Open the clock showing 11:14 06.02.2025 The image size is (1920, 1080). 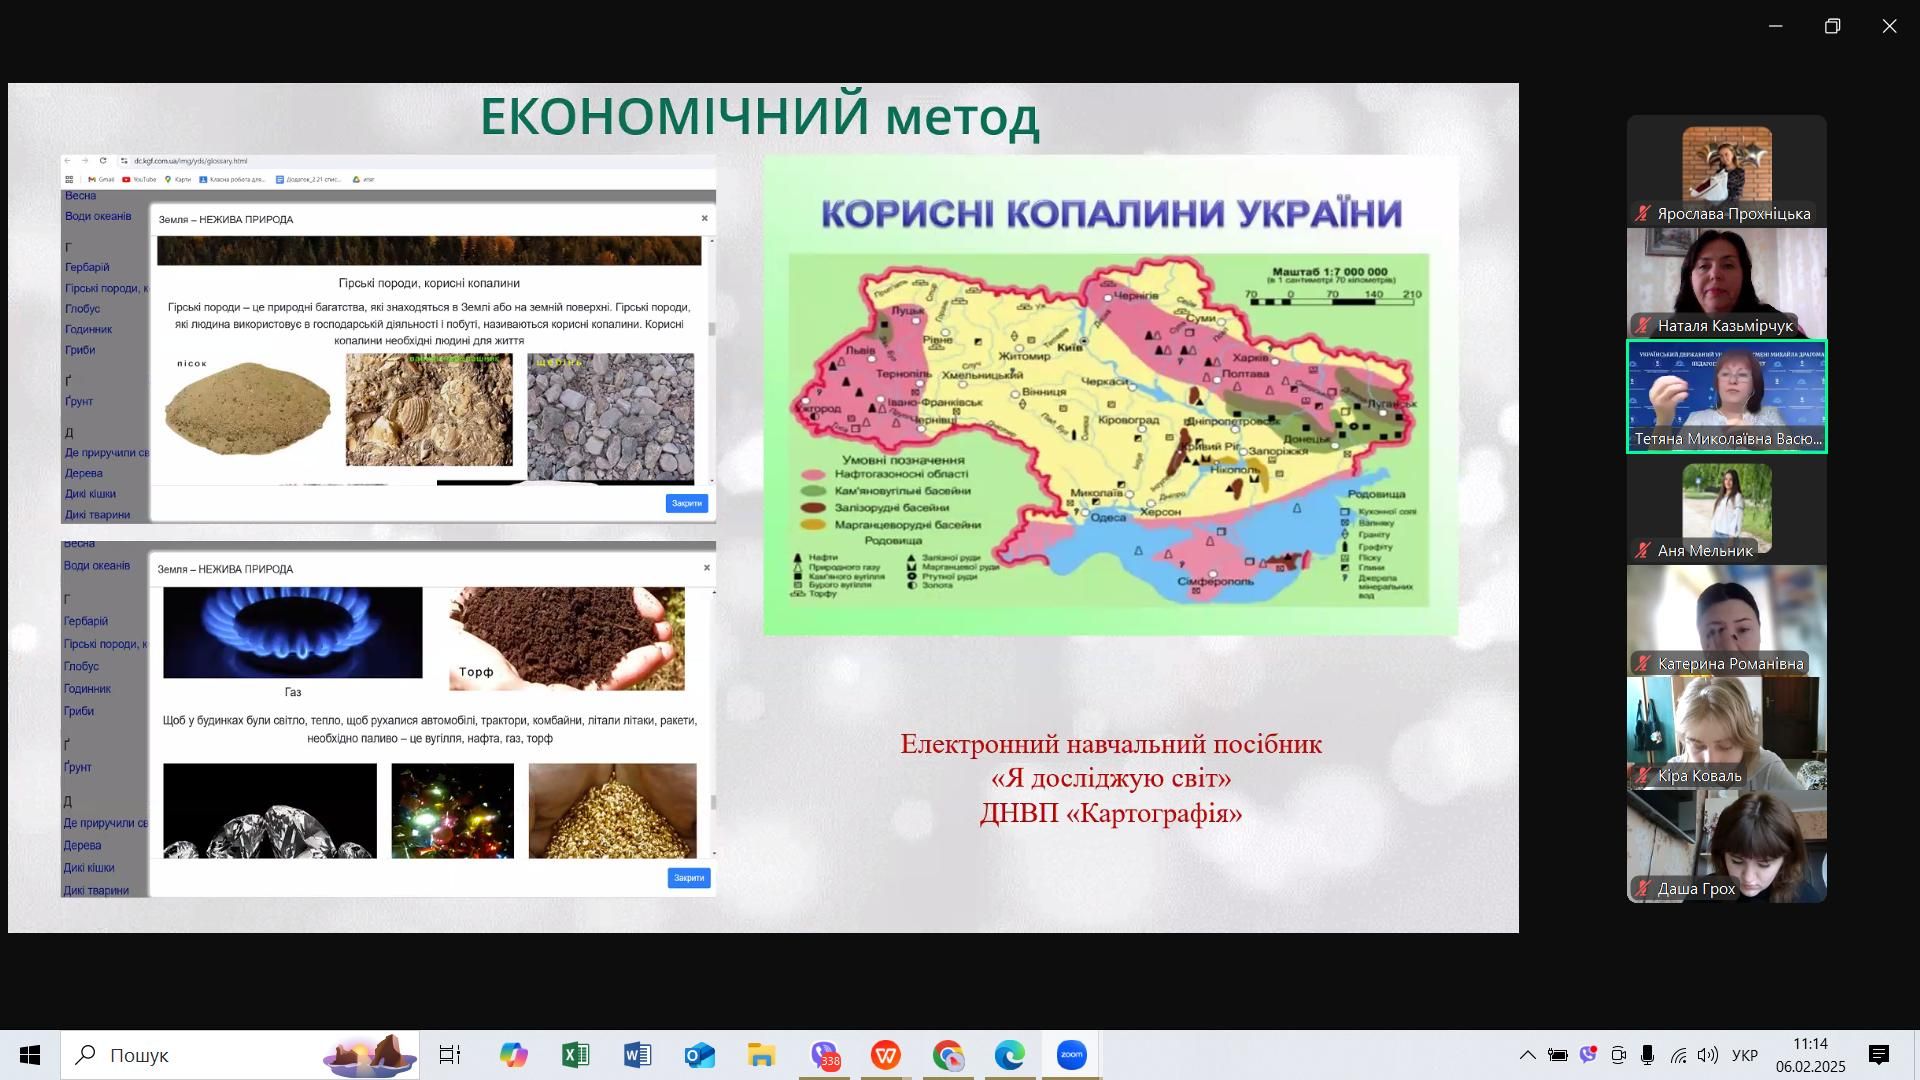pos(1810,1055)
